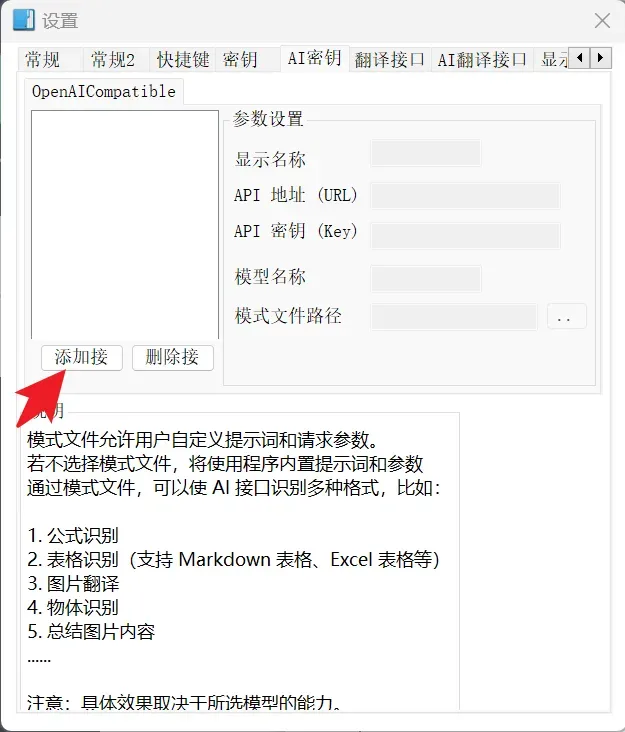This screenshot has height=732, width=625.
Task: Browse for 模式文件路径 with the .. button
Action: click(567, 317)
